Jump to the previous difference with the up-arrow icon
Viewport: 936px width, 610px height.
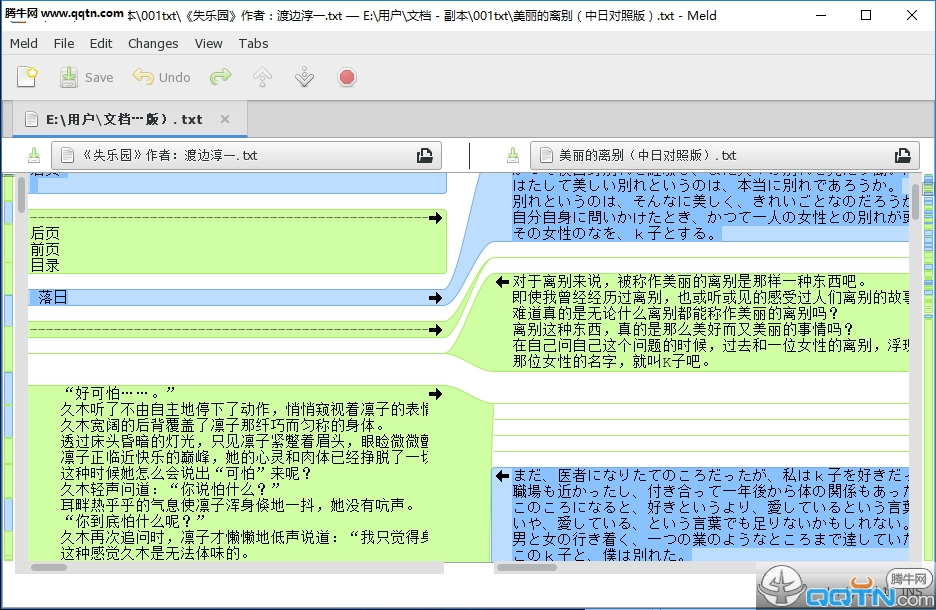click(262, 77)
